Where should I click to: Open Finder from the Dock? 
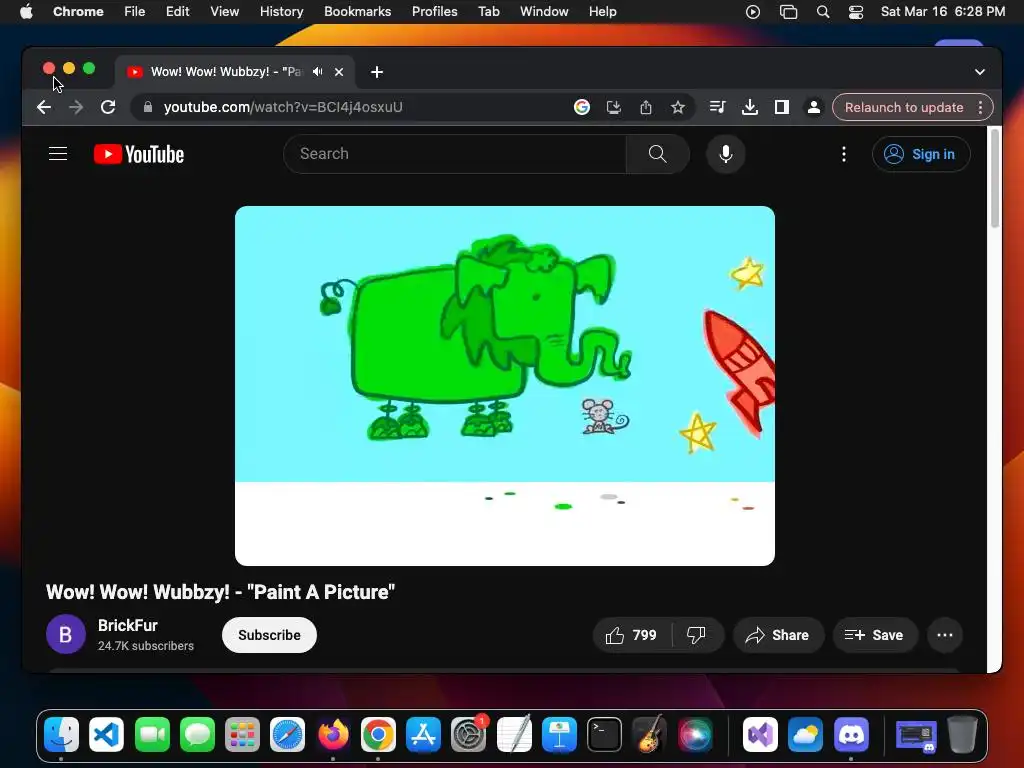(x=61, y=735)
